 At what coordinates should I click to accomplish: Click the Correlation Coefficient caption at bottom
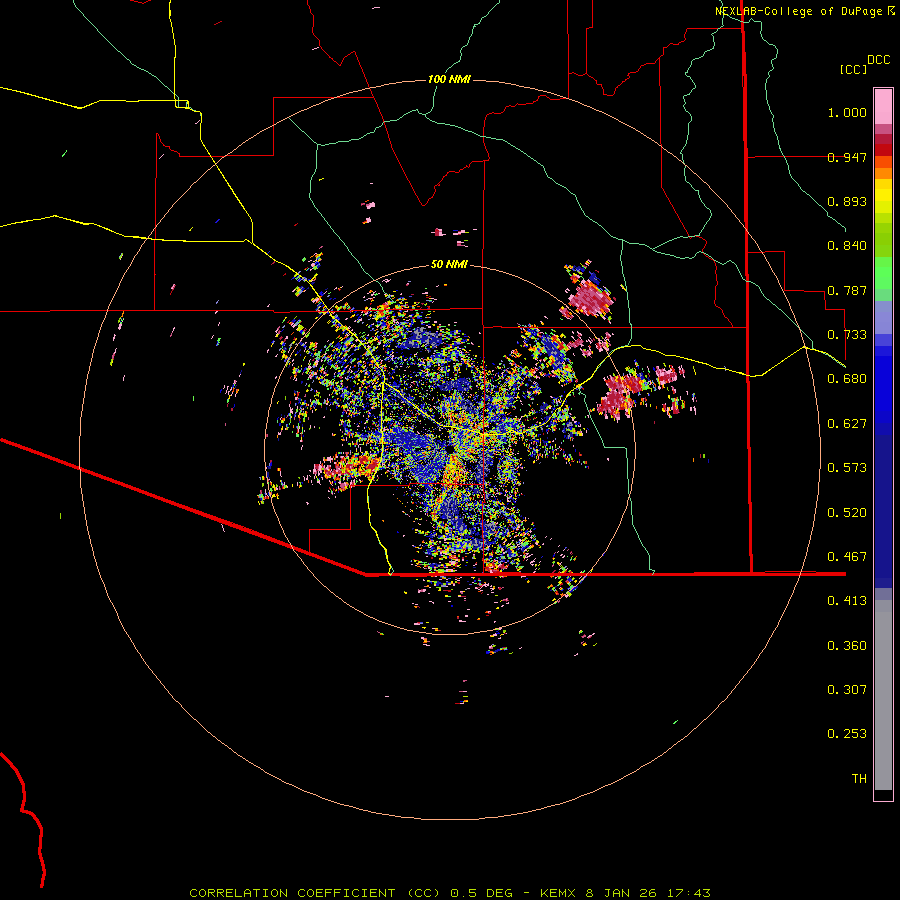450,893
